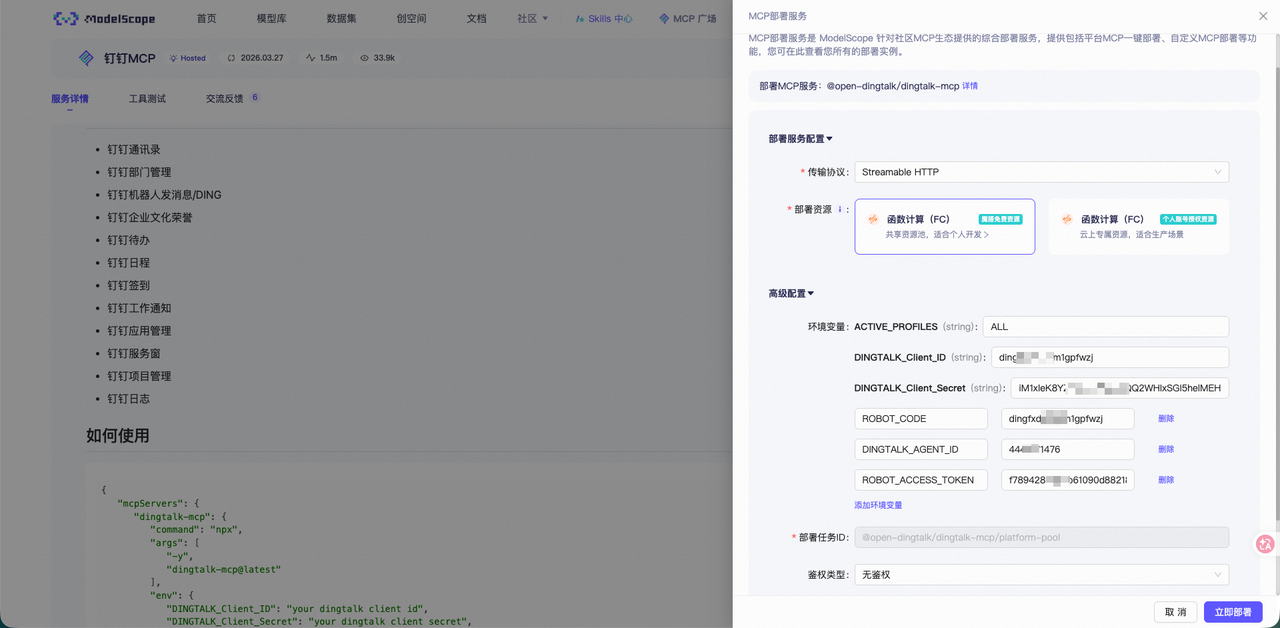Open 模型库 in the top navigation

coord(271,19)
